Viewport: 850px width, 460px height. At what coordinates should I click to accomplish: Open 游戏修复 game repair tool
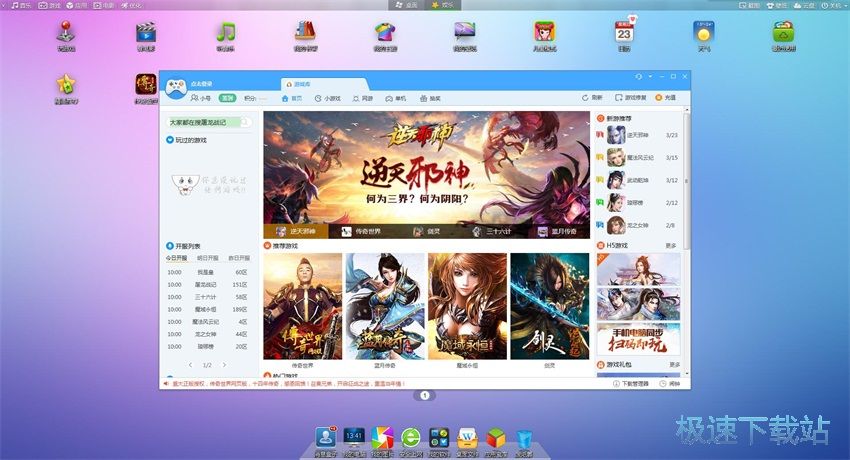pyautogui.click(x=630, y=98)
